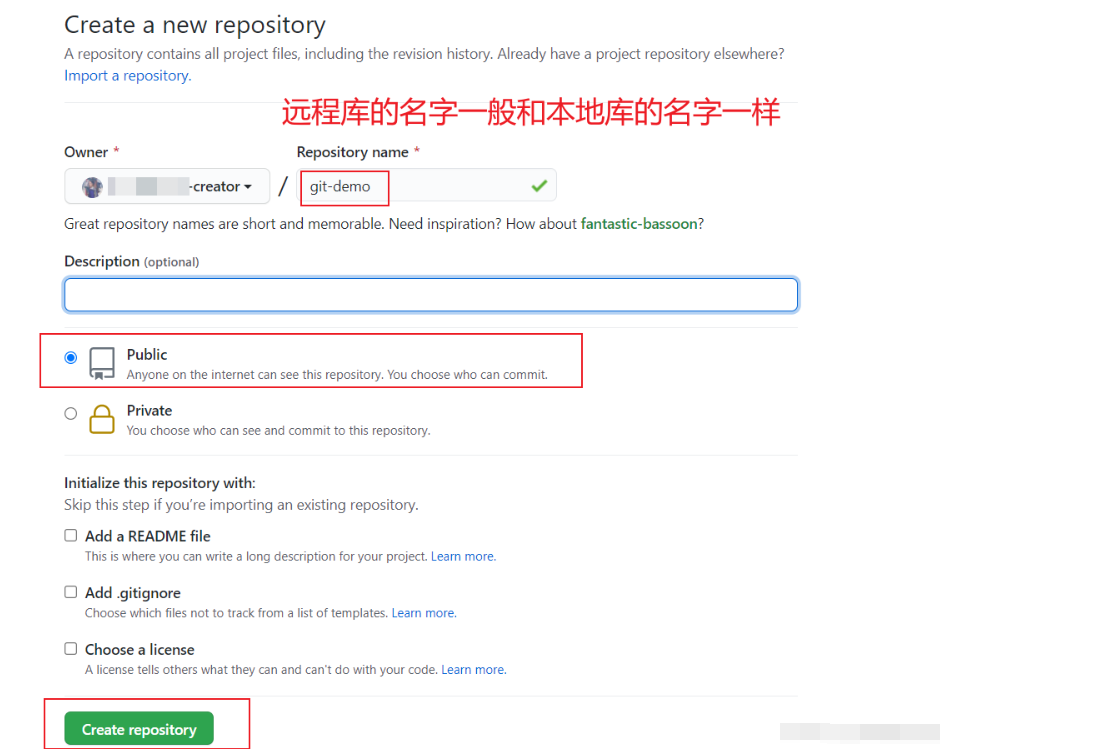Open Learn more link for README
The width and height of the screenshot is (1108, 754).
(464, 557)
